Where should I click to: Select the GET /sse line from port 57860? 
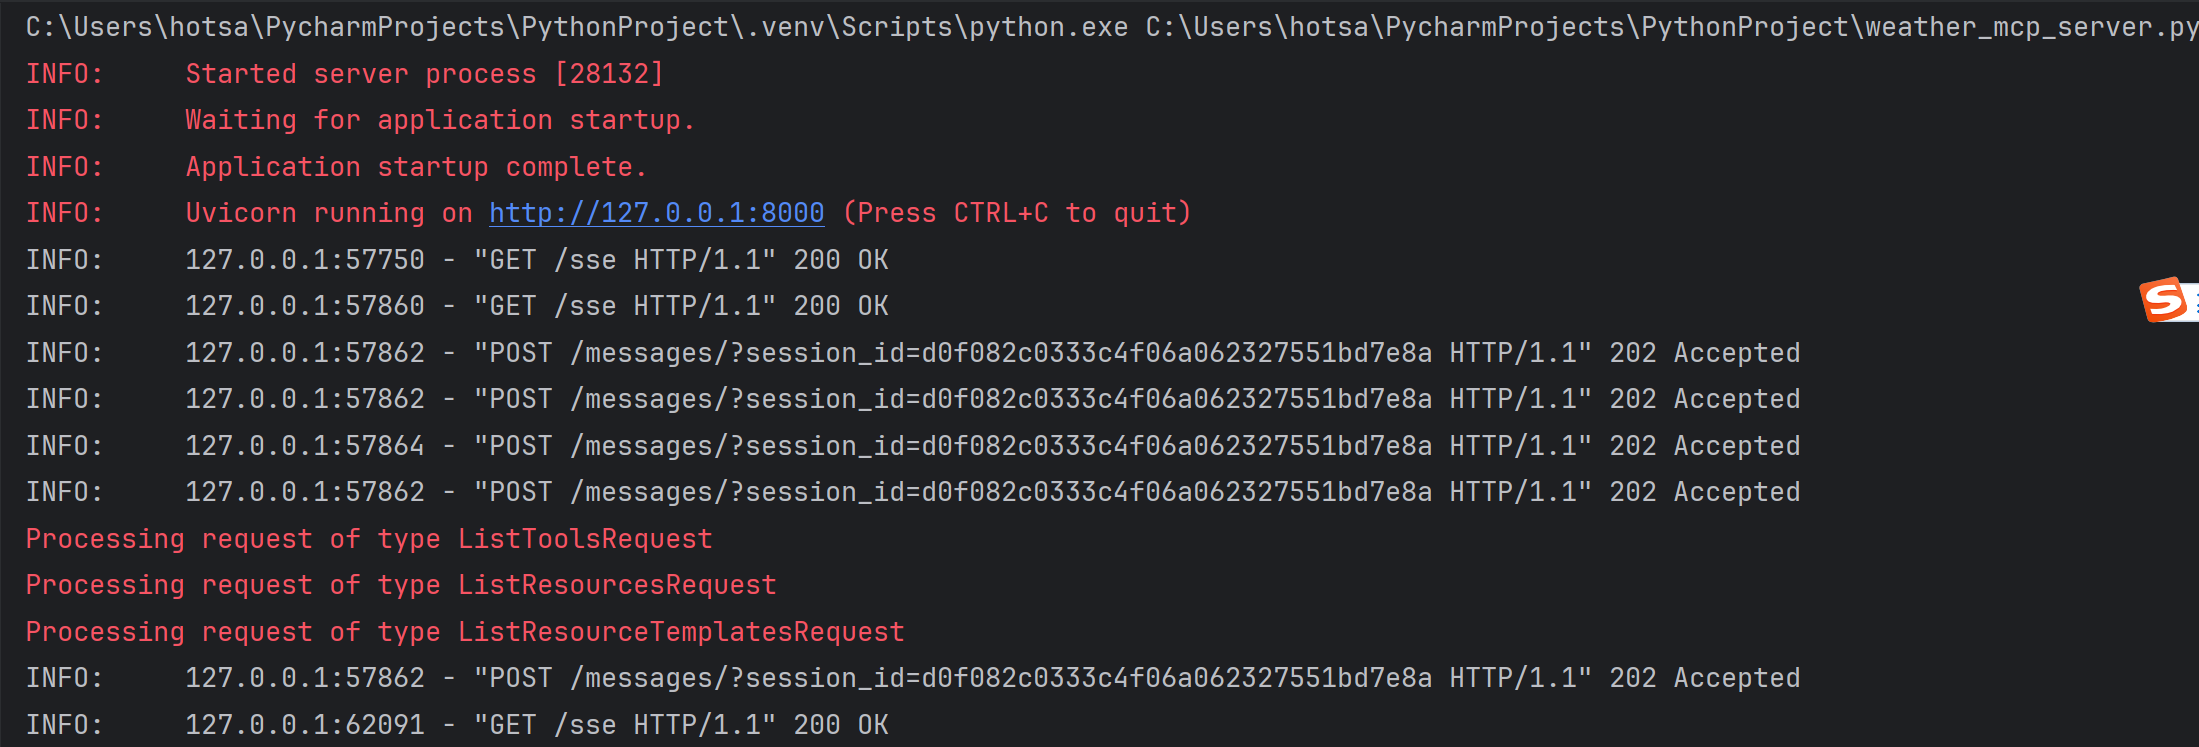(536, 306)
